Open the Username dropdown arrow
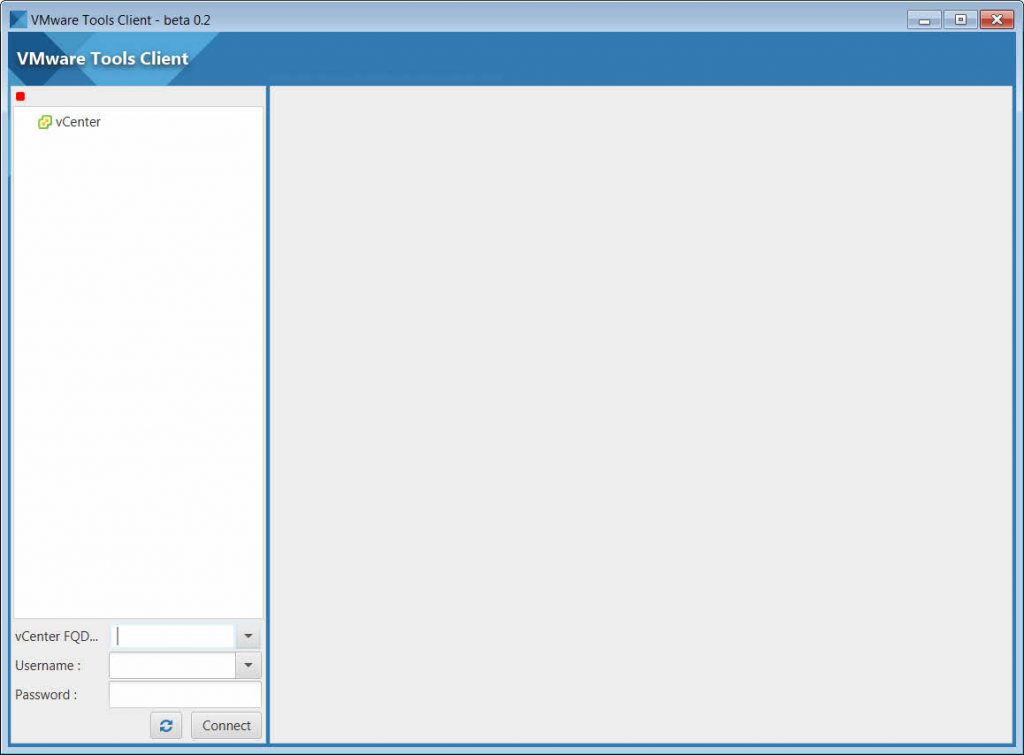1024x755 pixels. (x=248, y=666)
